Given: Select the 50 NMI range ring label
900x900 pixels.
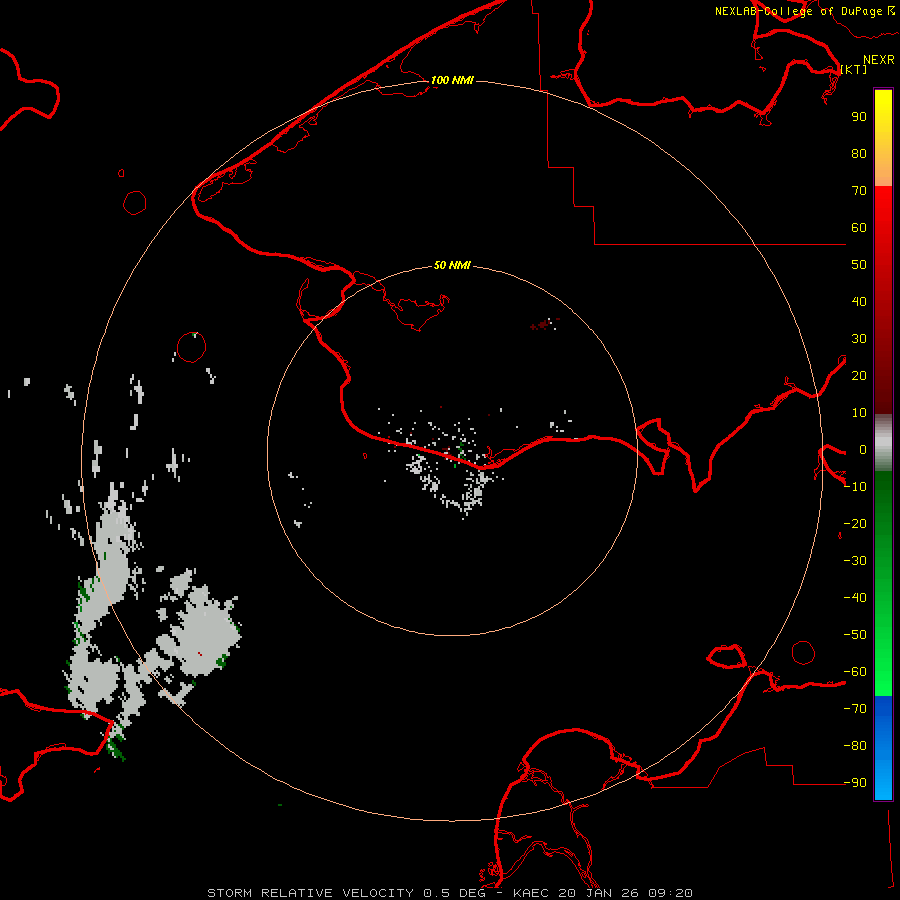Looking at the screenshot, I should tap(452, 265).
